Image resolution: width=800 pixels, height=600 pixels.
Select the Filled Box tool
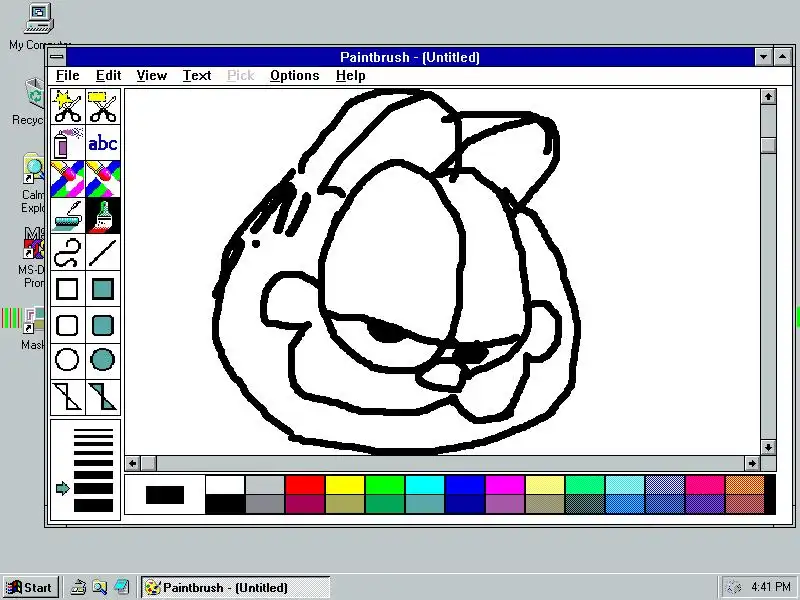click(x=103, y=288)
